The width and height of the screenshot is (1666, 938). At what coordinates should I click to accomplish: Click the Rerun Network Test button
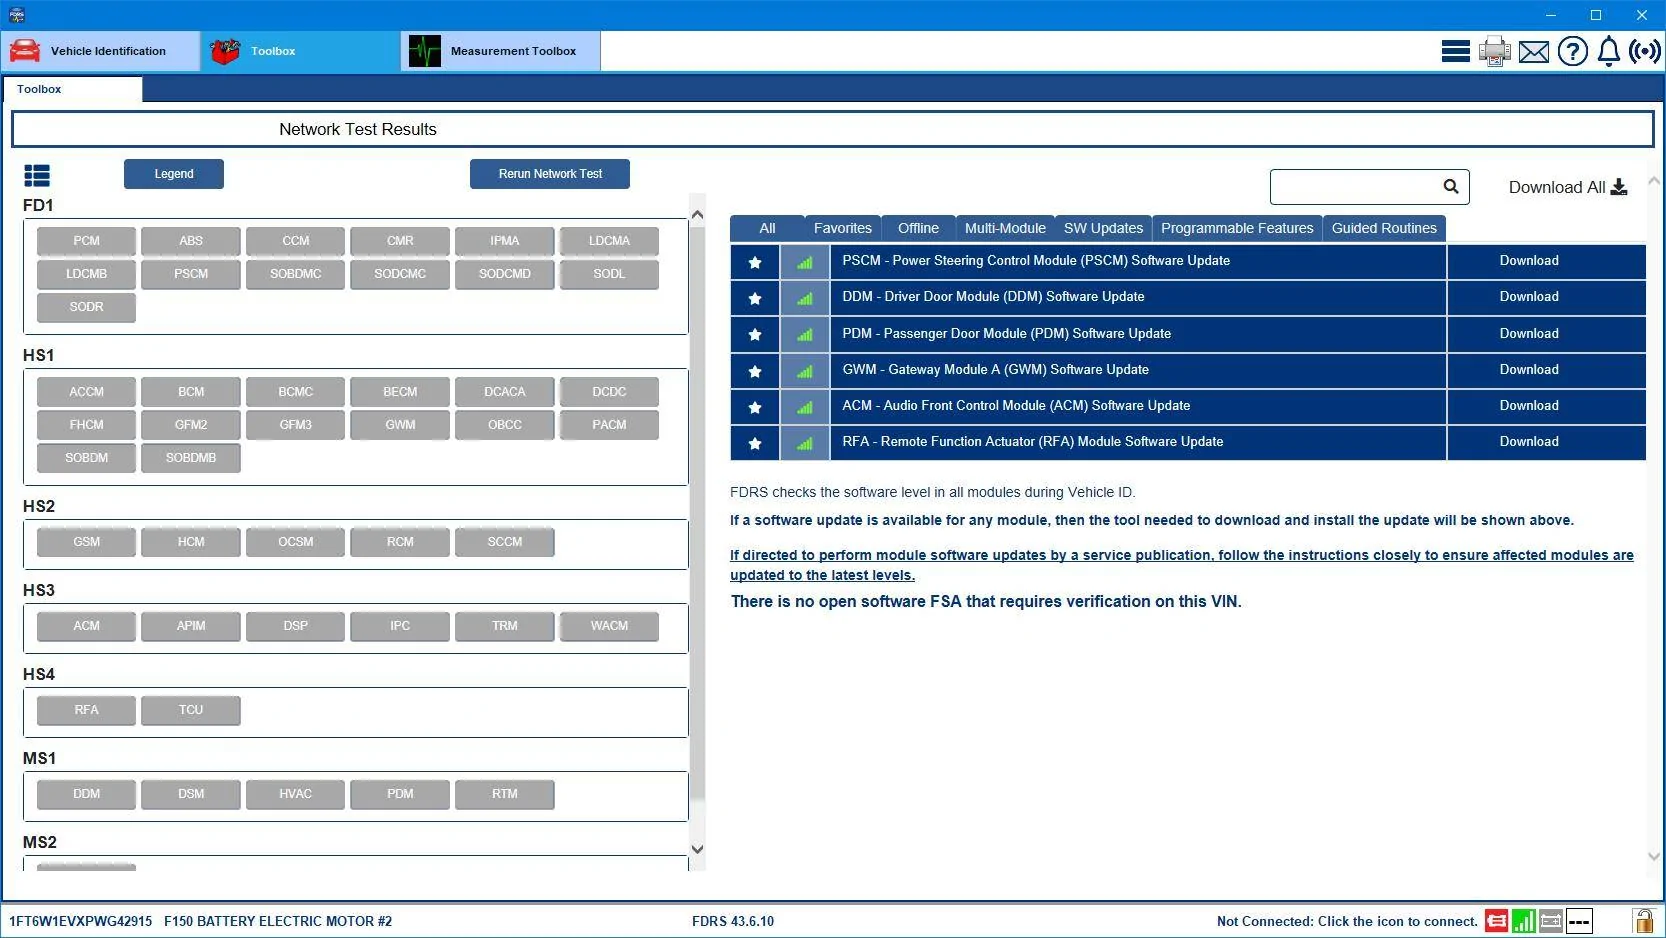(550, 174)
